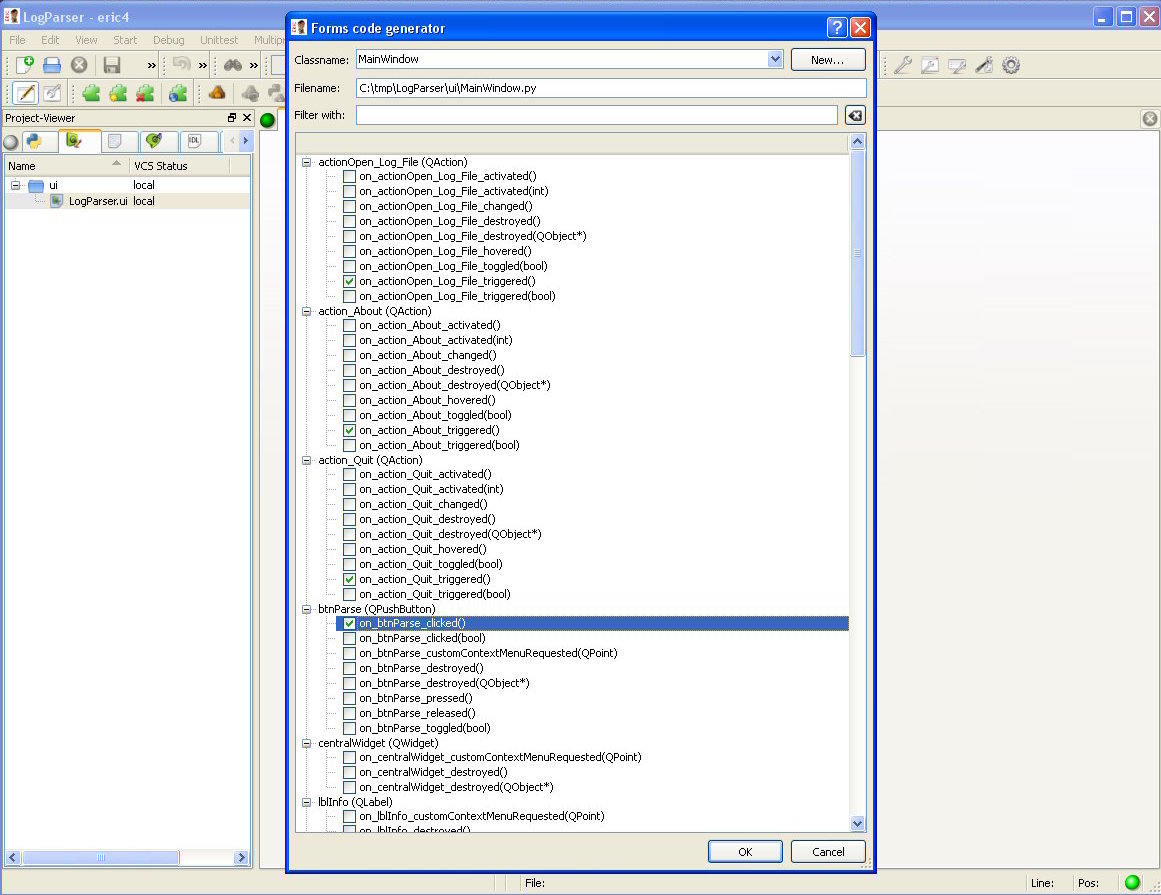Viewport: 1161px width, 895px height.
Task: Click the binoculars search icon
Action: pyautogui.click(x=233, y=65)
